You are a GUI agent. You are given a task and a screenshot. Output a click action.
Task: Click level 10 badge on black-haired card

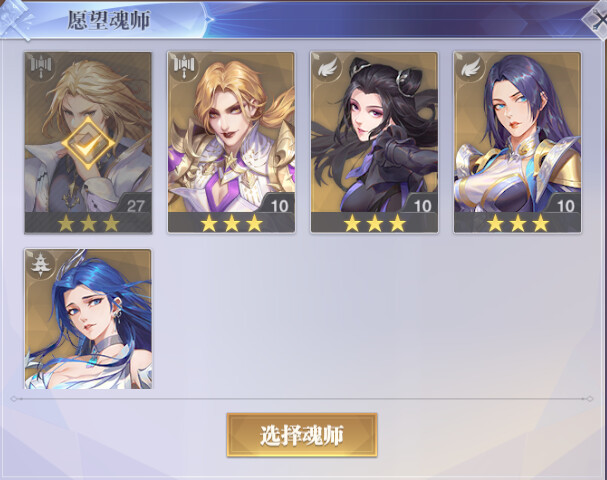(422, 206)
